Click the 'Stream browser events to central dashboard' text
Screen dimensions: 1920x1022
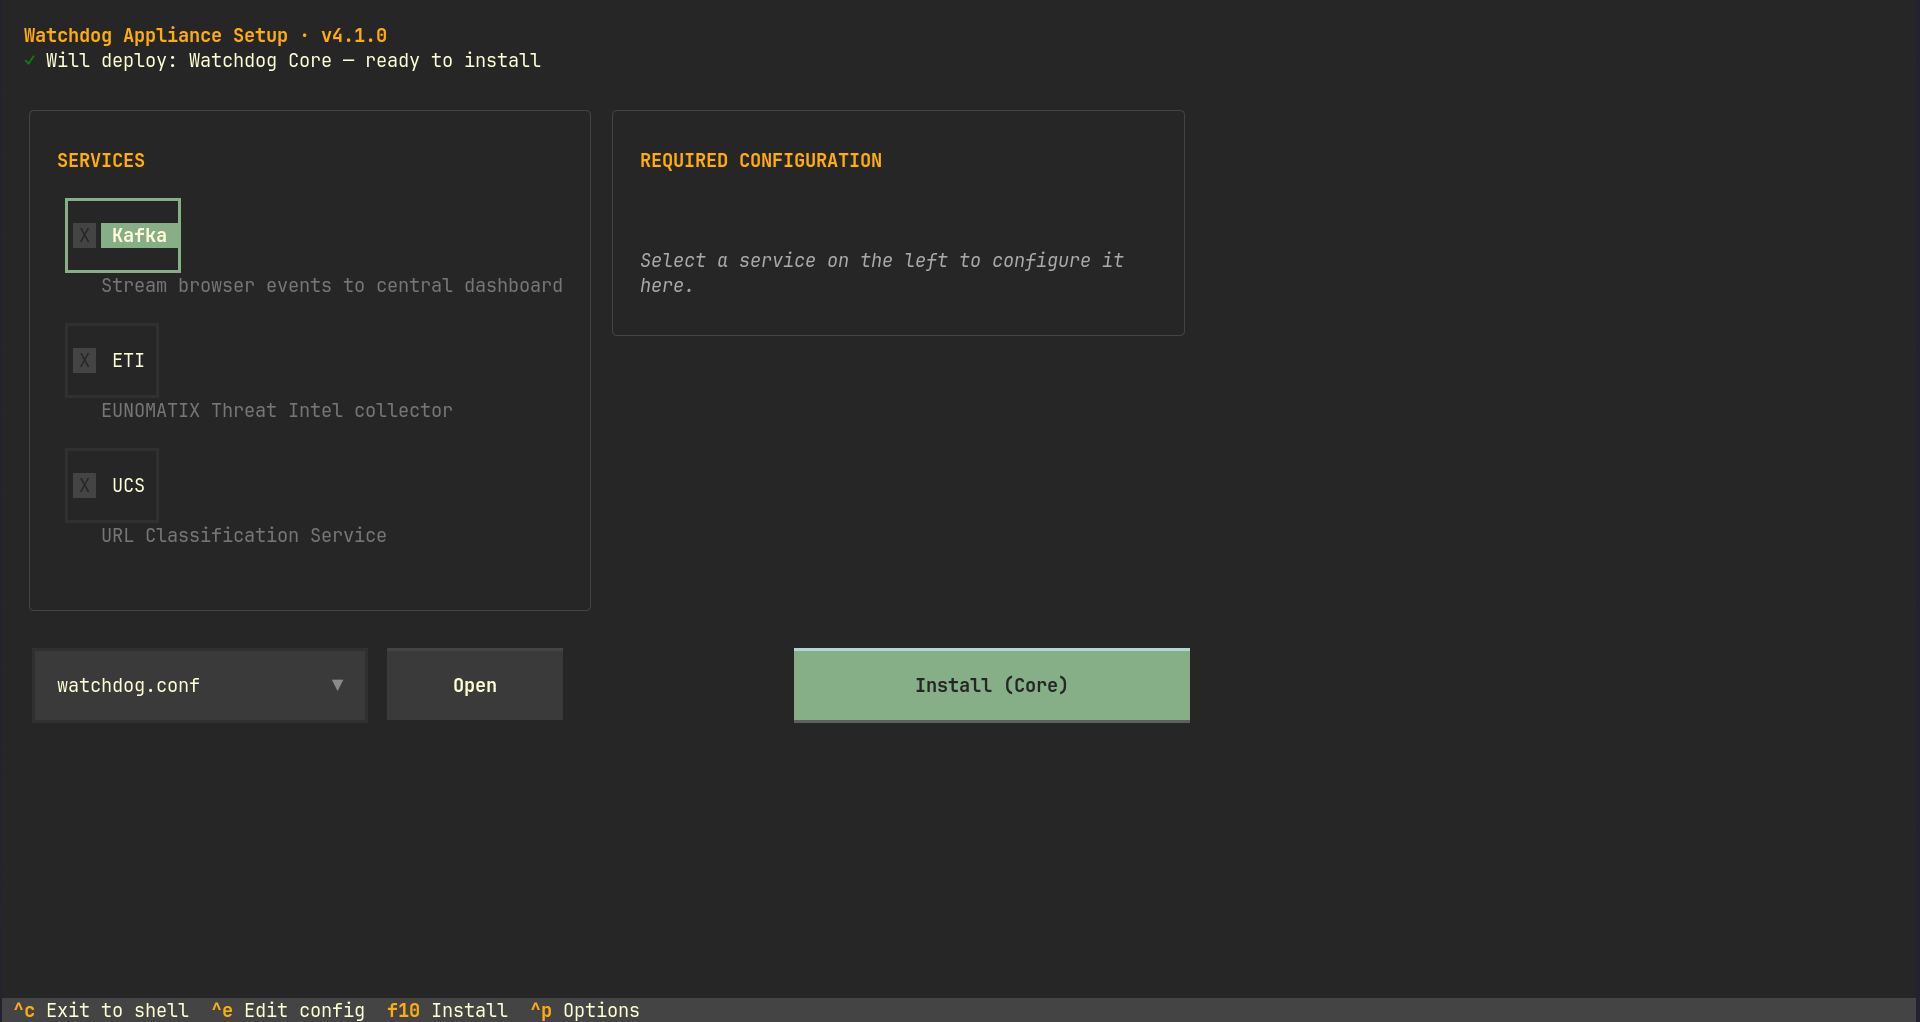pos(332,285)
